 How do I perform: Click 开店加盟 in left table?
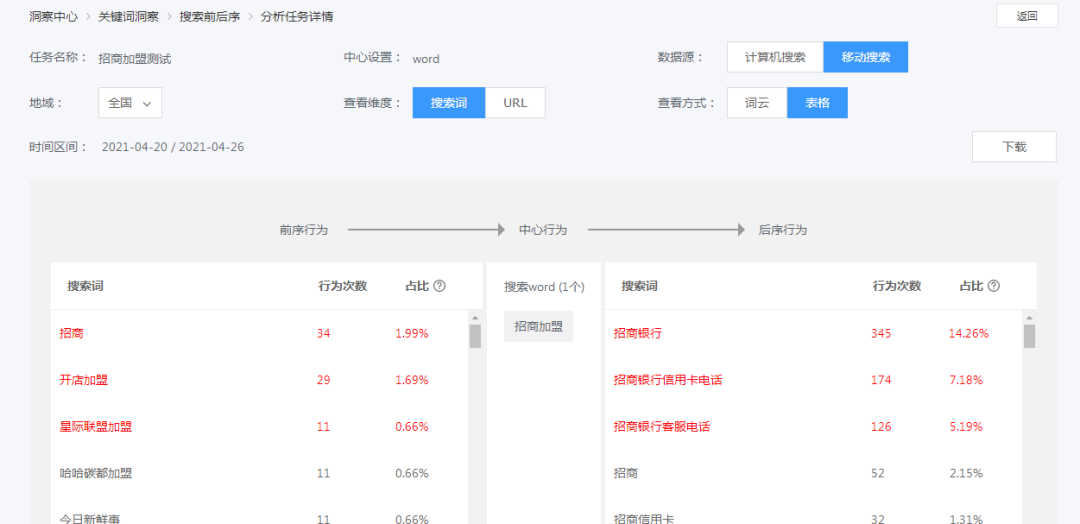point(83,380)
